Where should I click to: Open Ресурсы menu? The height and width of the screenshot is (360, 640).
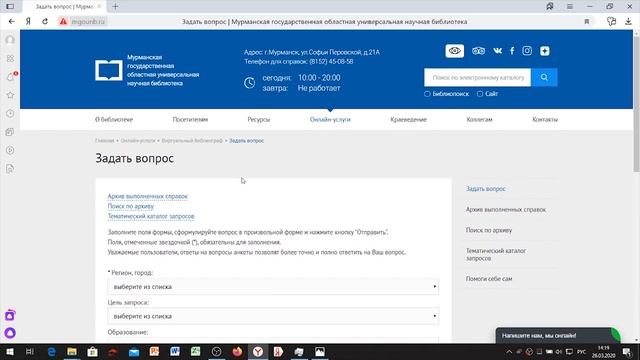coord(259,120)
